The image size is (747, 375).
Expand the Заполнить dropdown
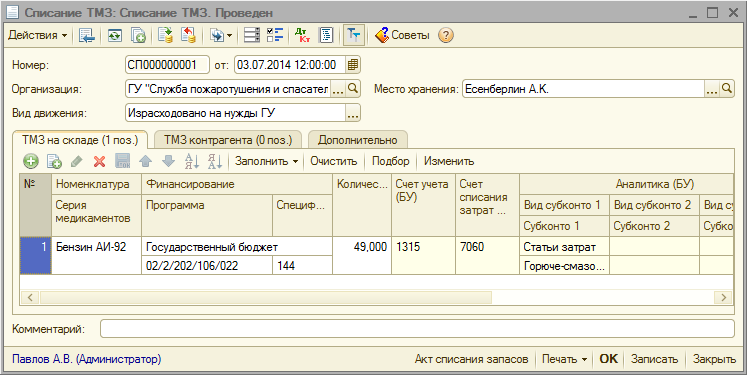pos(266,162)
